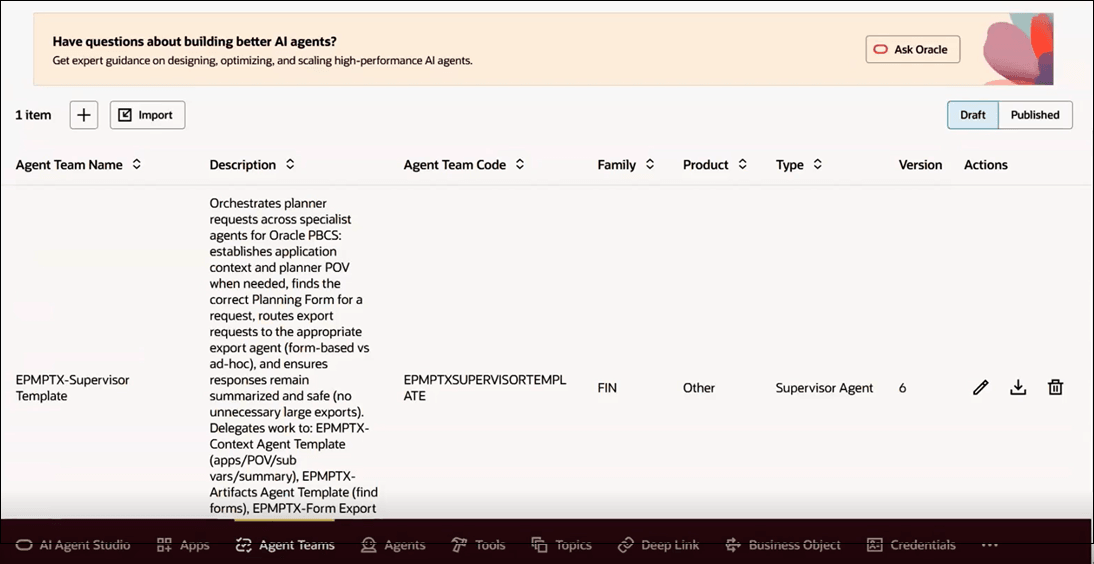Sort by Agent Team Code column
Viewport: 1094px width, 564px height.
(519, 165)
